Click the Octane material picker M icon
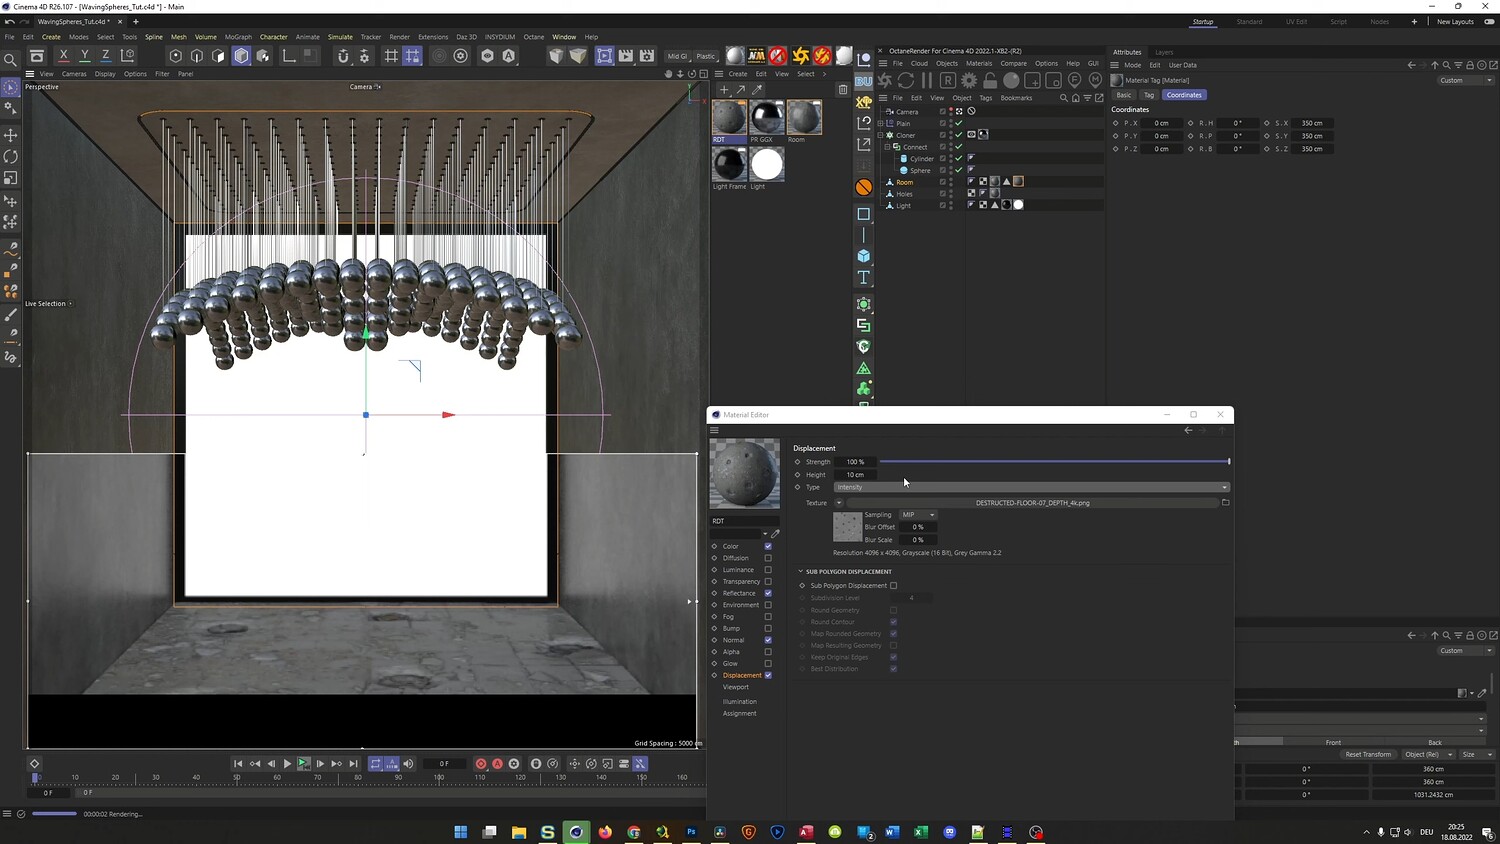 click(1095, 80)
